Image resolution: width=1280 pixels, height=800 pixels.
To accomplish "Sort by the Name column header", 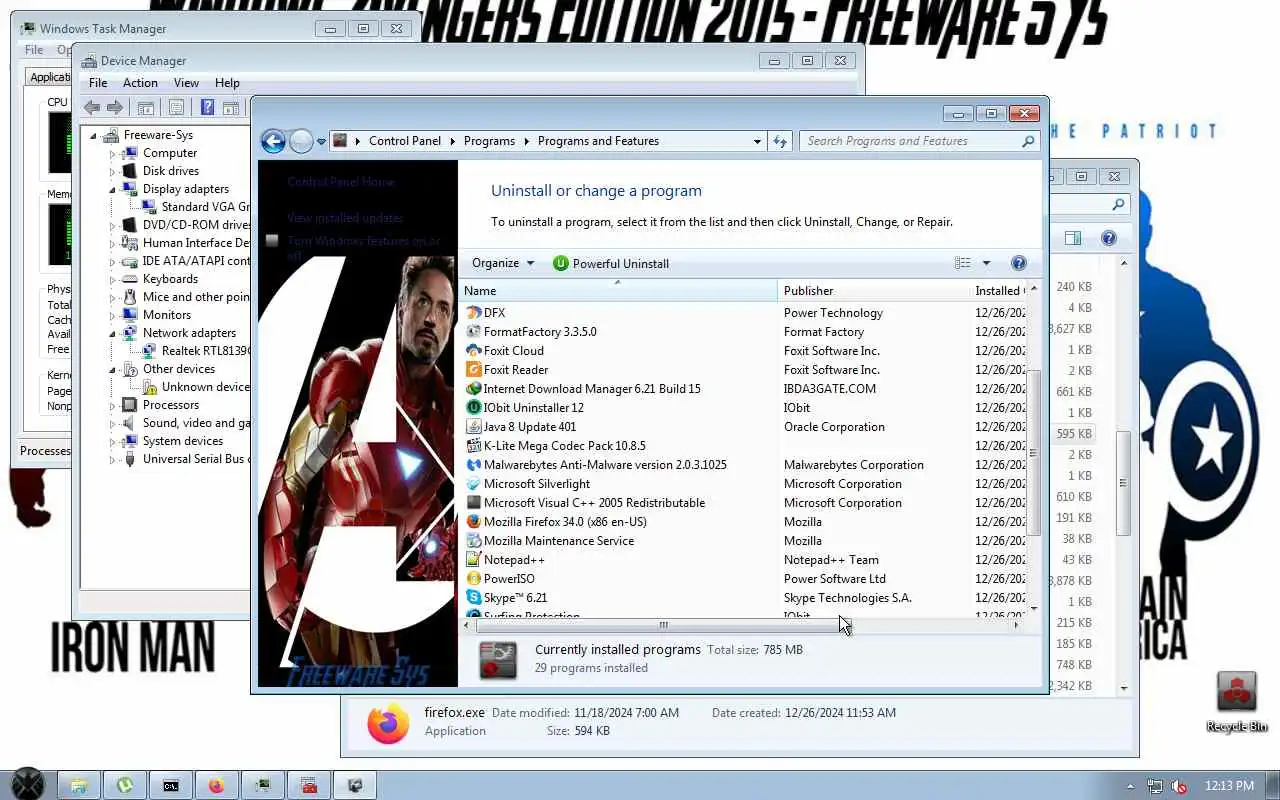I will 618,291.
